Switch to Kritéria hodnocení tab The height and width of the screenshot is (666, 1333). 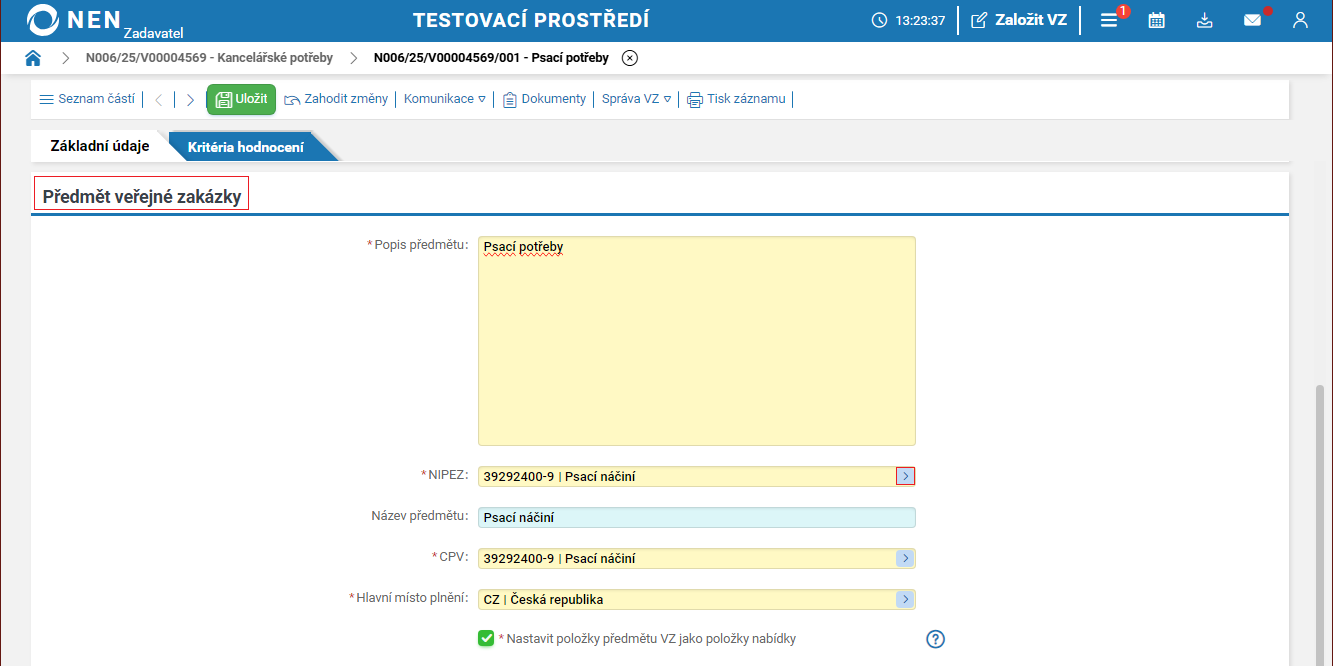point(246,147)
